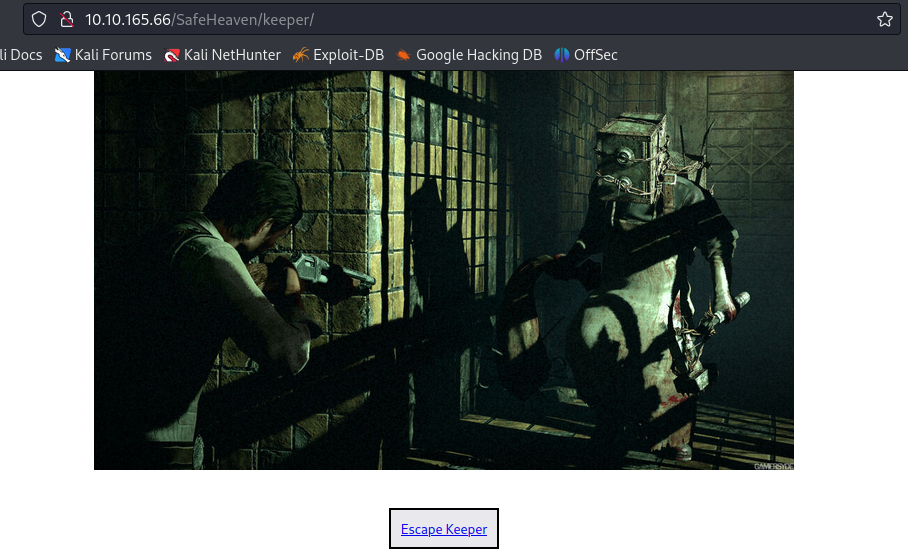908x554 pixels.
Task: Visit the OffSec bookmark label
Action: [596, 55]
